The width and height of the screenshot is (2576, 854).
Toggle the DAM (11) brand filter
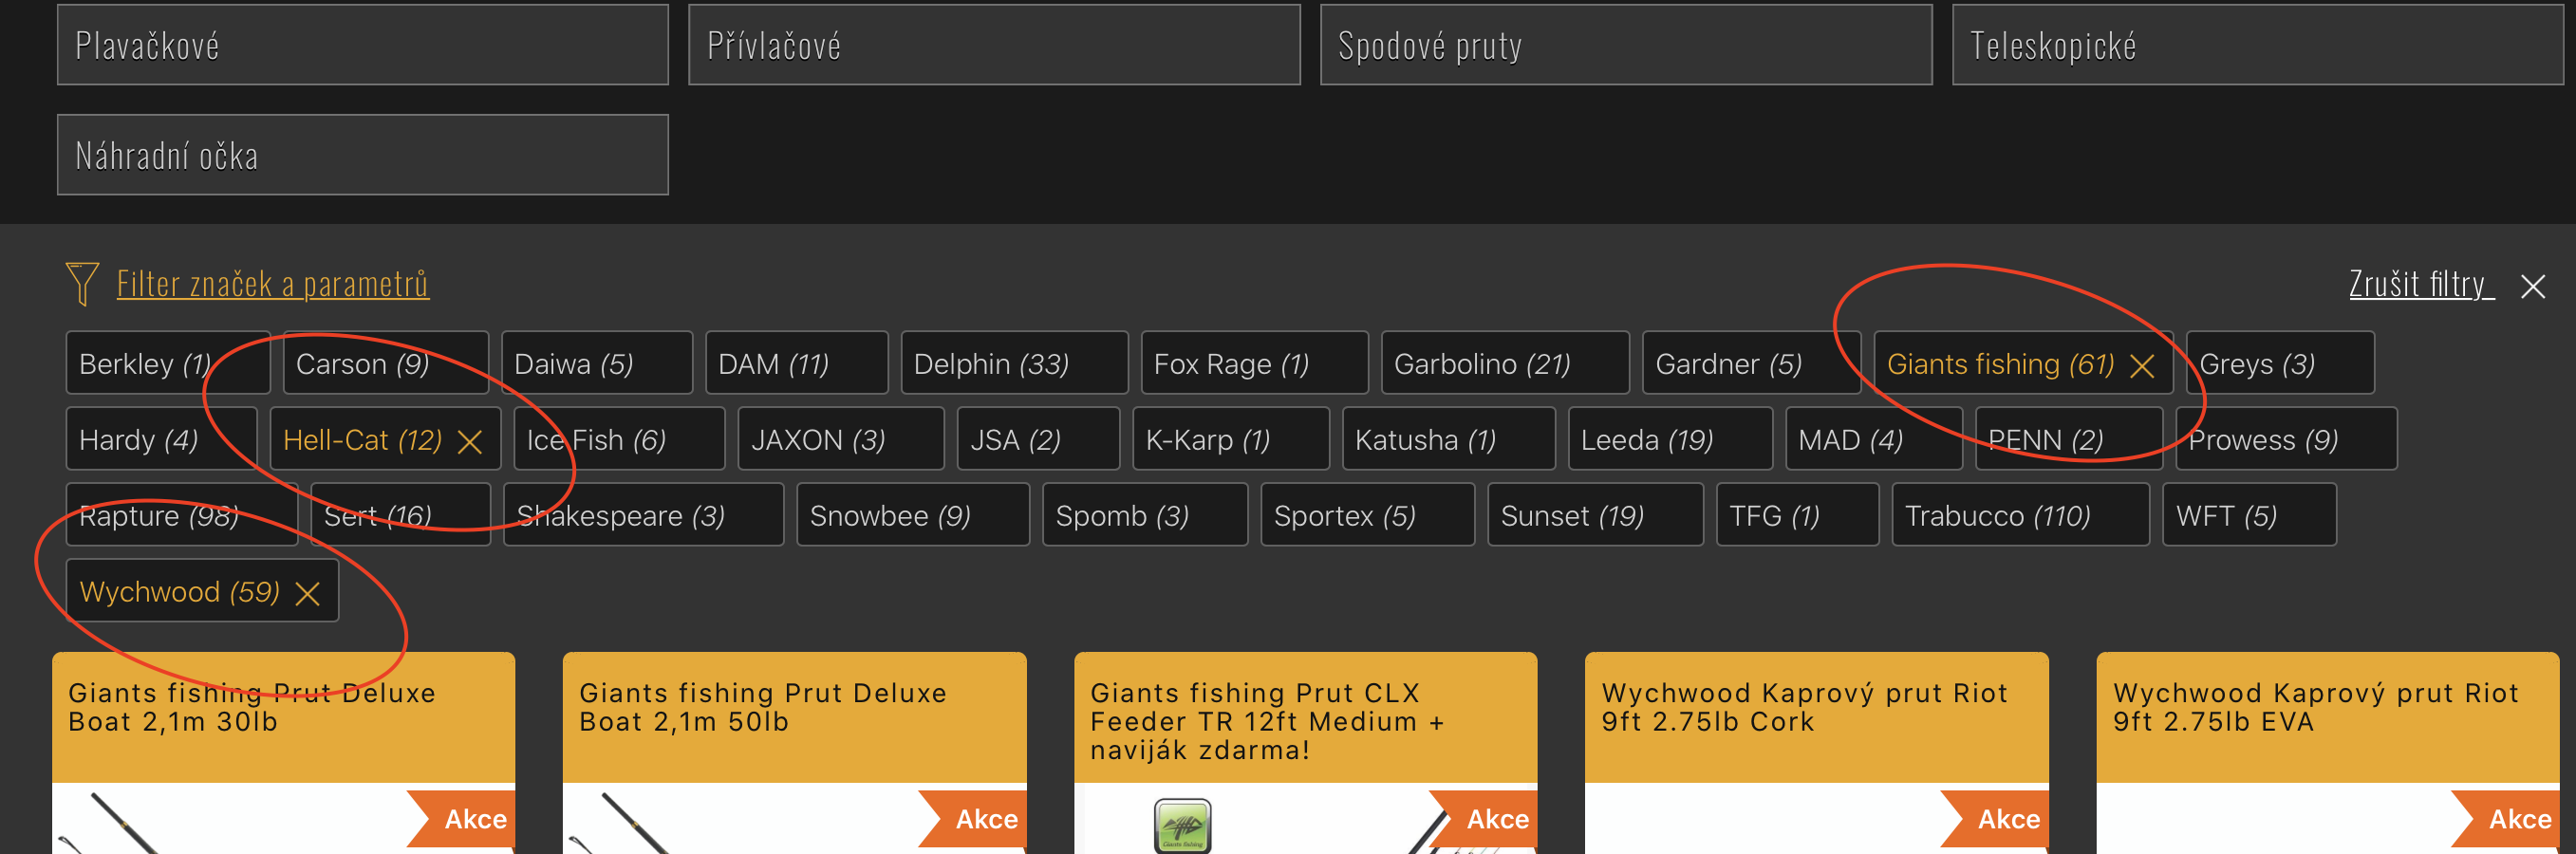[796, 363]
